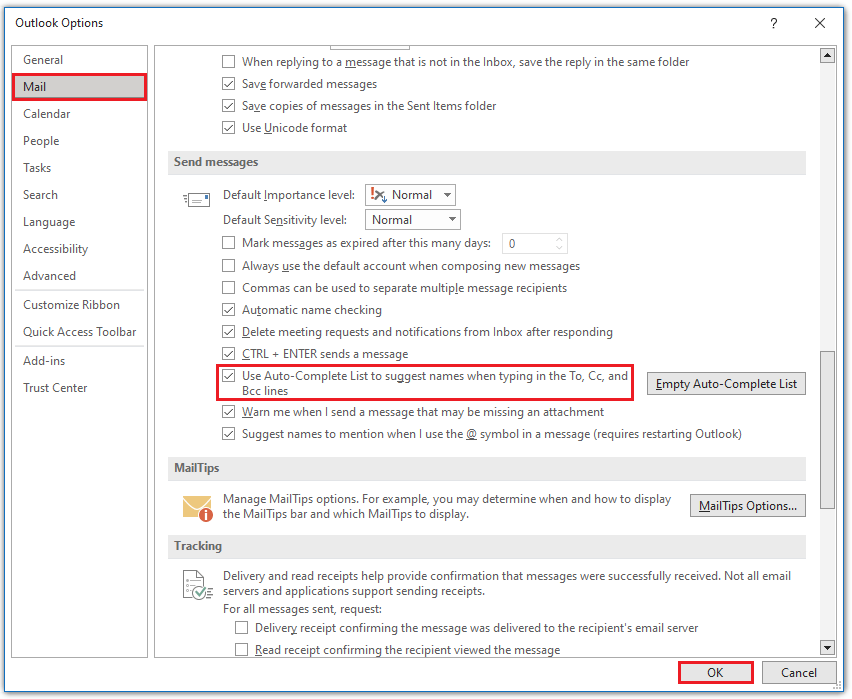Click the up stepper on expired days field
This screenshot has height=699, width=852.
560,238
